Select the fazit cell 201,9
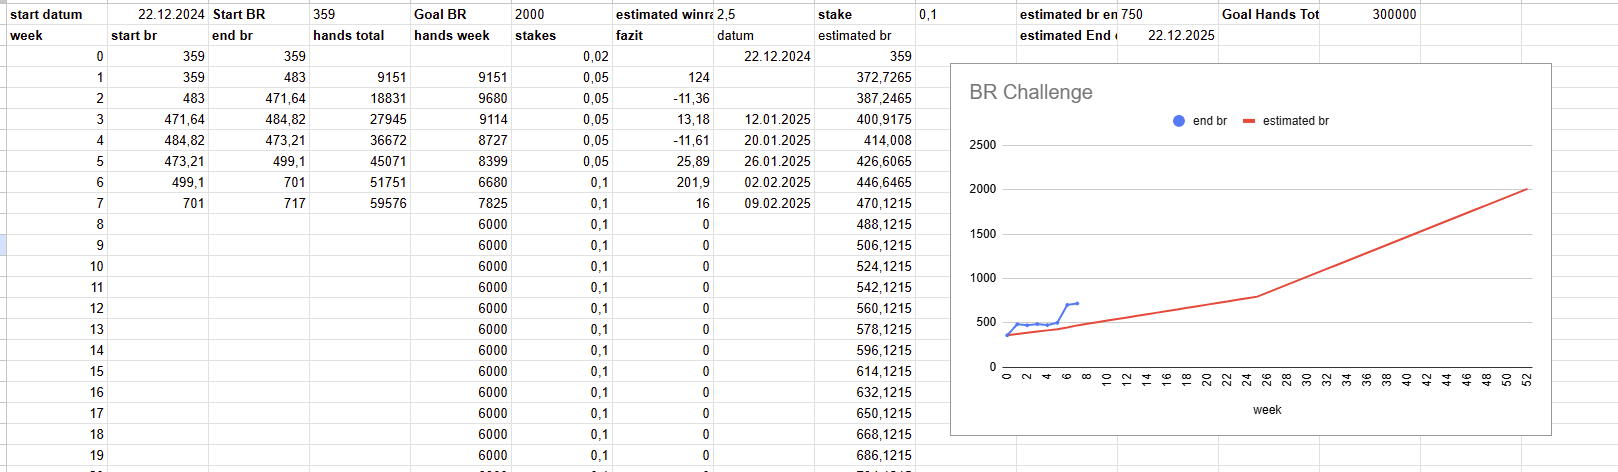The width and height of the screenshot is (1618, 472). [x=663, y=182]
